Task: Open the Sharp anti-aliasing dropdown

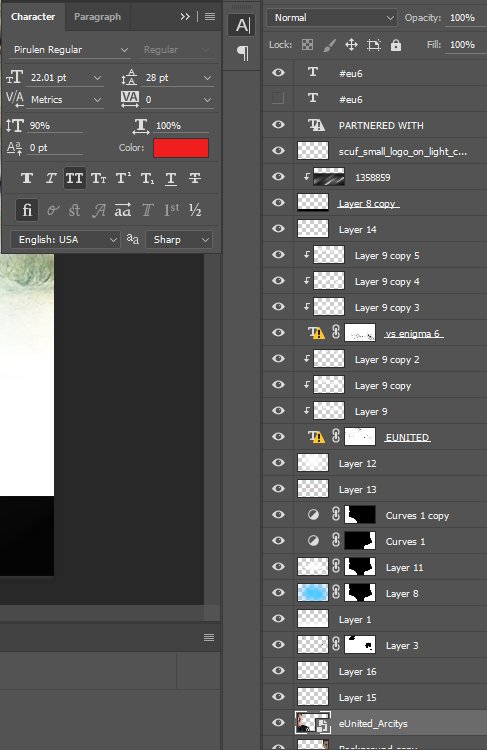Action: pyautogui.click(x=179, y=240)
